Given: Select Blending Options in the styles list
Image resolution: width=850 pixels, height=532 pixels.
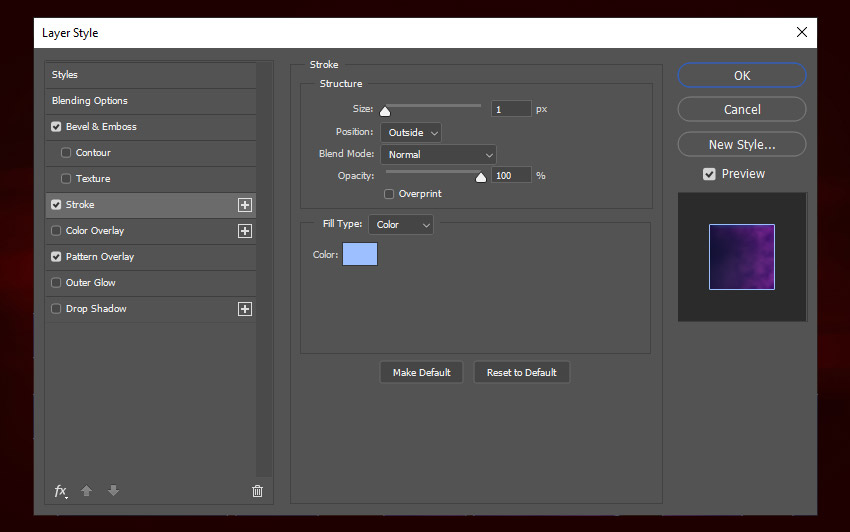Looking at the screenshot, I should point(90,101).
